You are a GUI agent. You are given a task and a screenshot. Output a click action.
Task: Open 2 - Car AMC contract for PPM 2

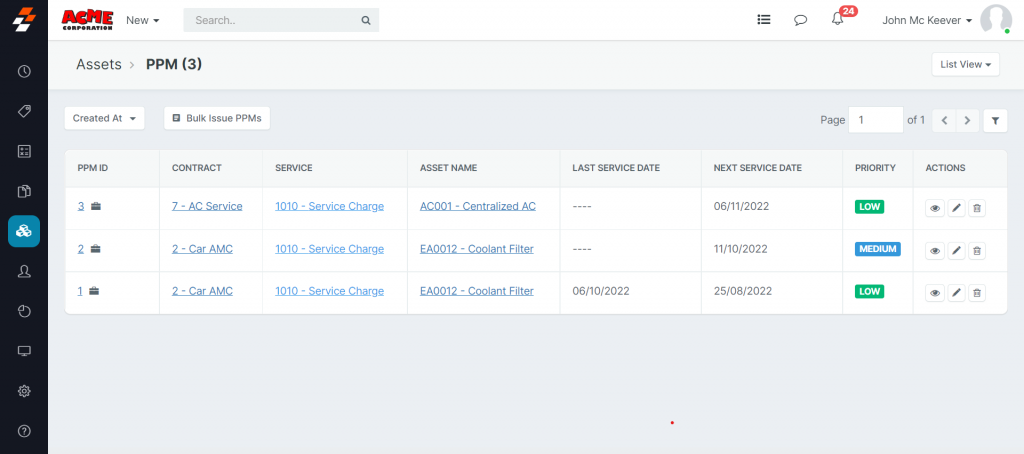tap(202, 249)
